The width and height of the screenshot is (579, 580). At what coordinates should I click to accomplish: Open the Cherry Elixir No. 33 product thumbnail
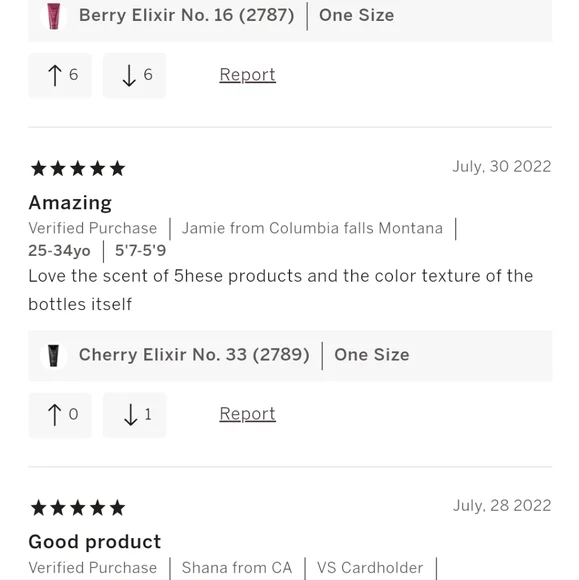coord(54,355)
